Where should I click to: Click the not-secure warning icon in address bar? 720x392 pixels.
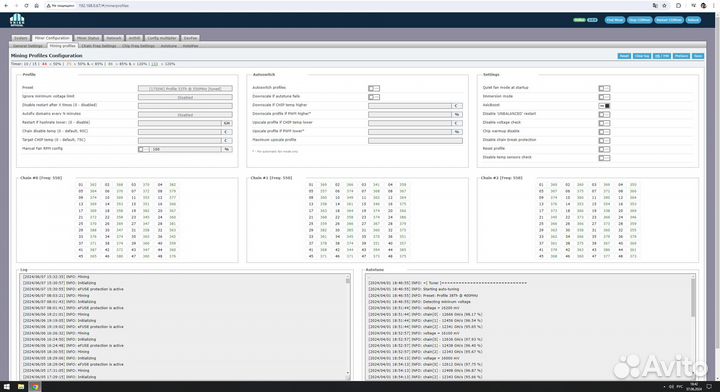click(x=49, y=6)
